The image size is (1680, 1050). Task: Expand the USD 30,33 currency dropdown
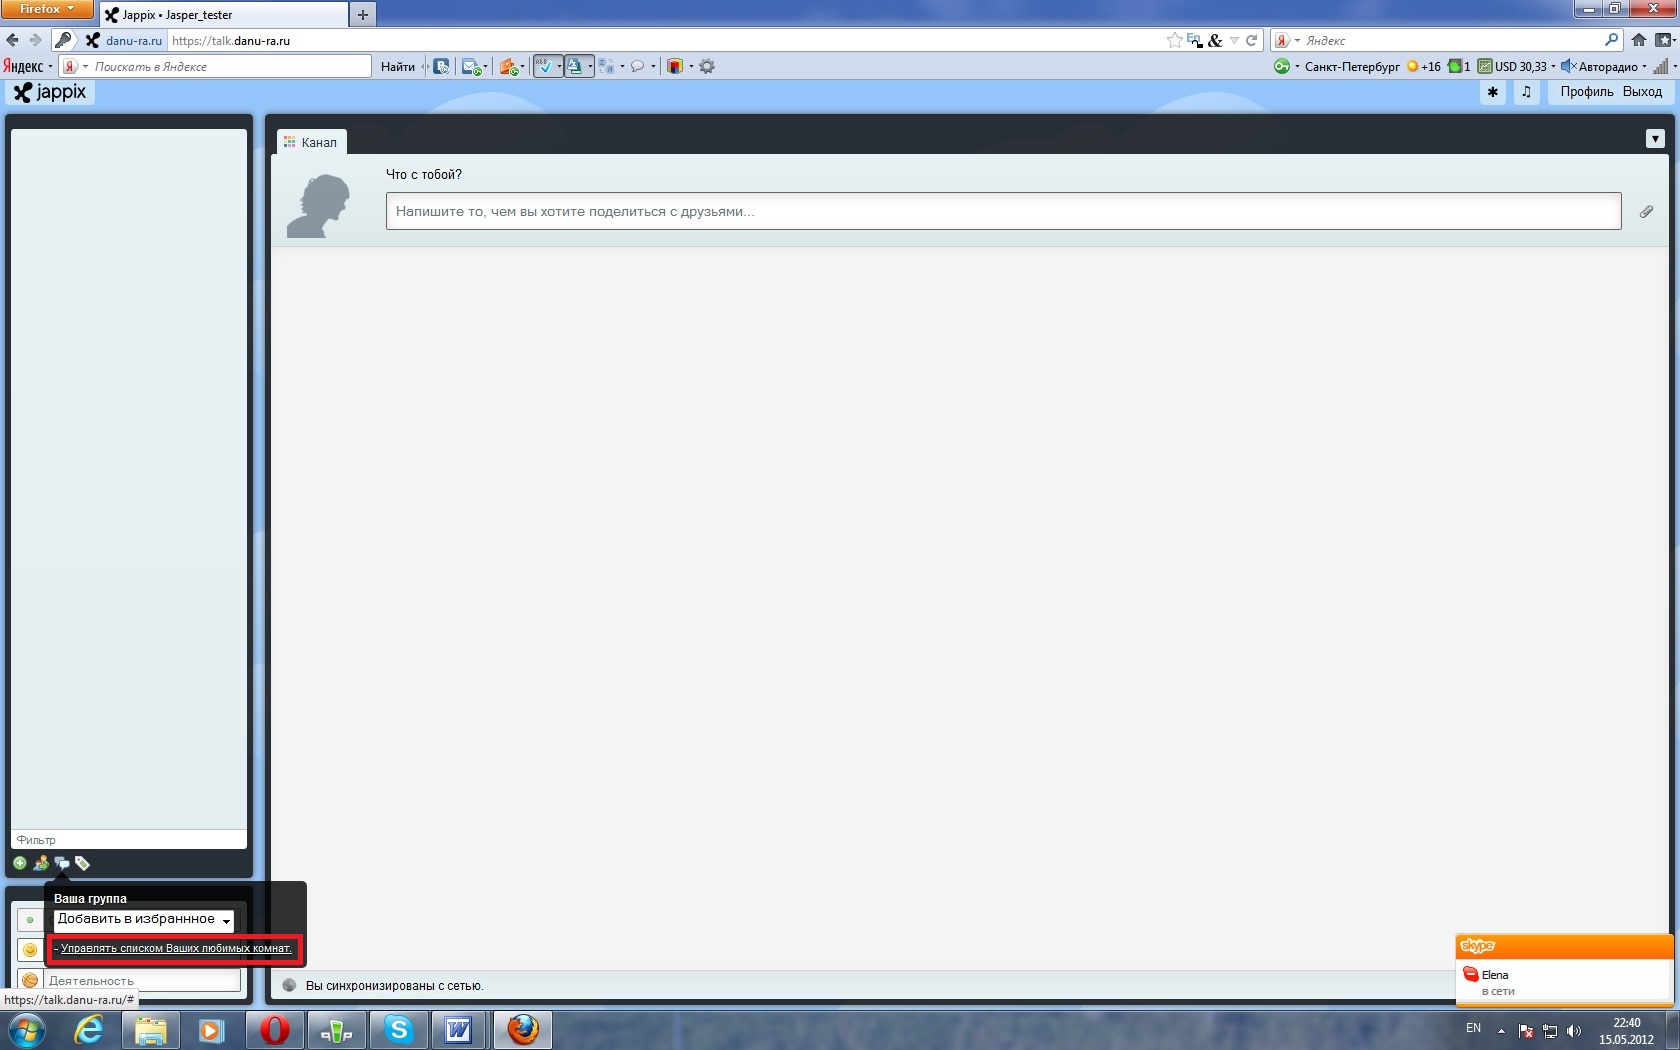click(1552, 67)
